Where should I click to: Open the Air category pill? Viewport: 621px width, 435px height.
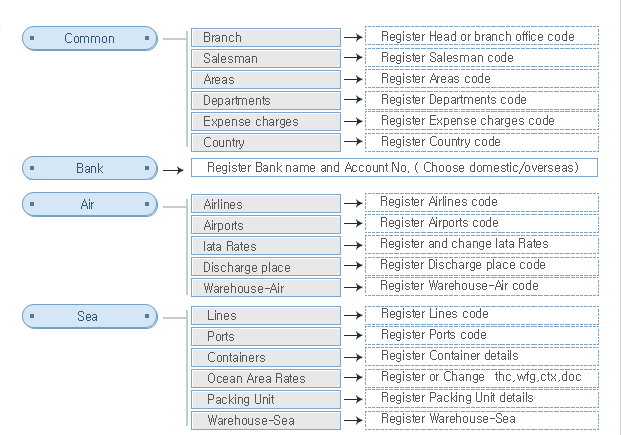(90, 204)
